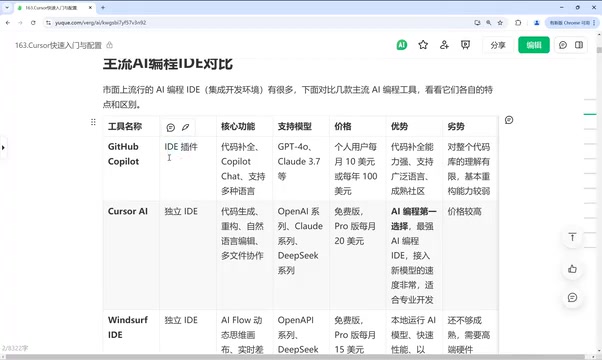Click the 支持模型 header cell
The image size is (602, 360).
[301, 126]
